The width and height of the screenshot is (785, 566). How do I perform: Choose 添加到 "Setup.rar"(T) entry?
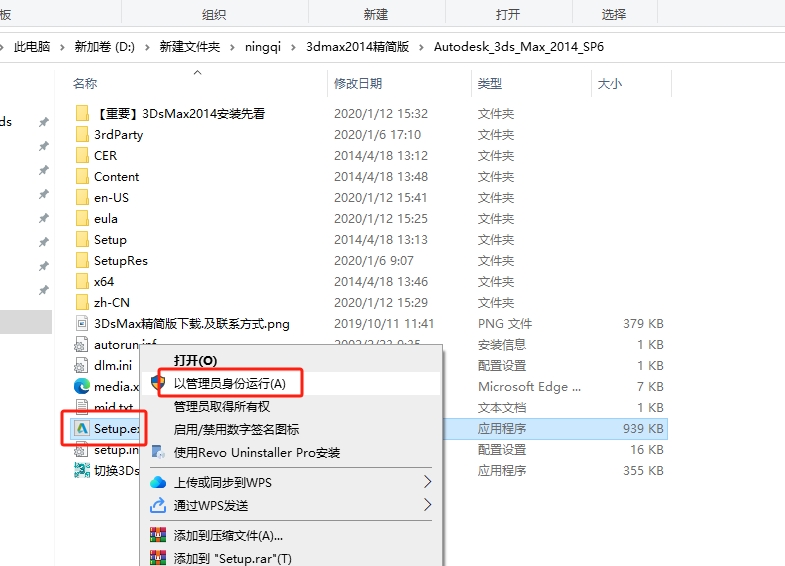[233, 558]
